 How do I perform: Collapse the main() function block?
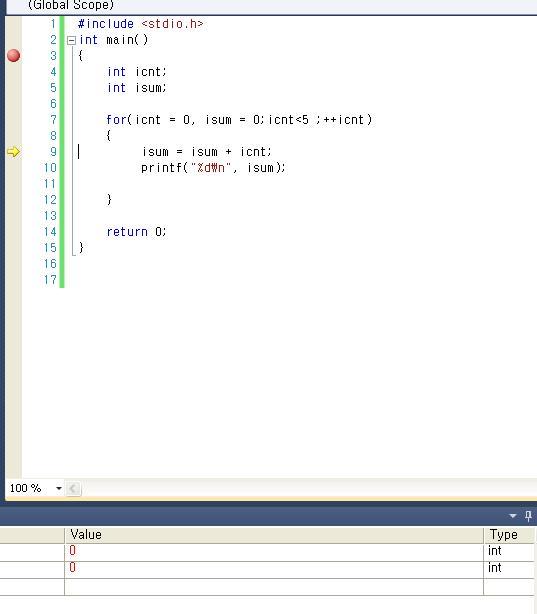[71, 40]
